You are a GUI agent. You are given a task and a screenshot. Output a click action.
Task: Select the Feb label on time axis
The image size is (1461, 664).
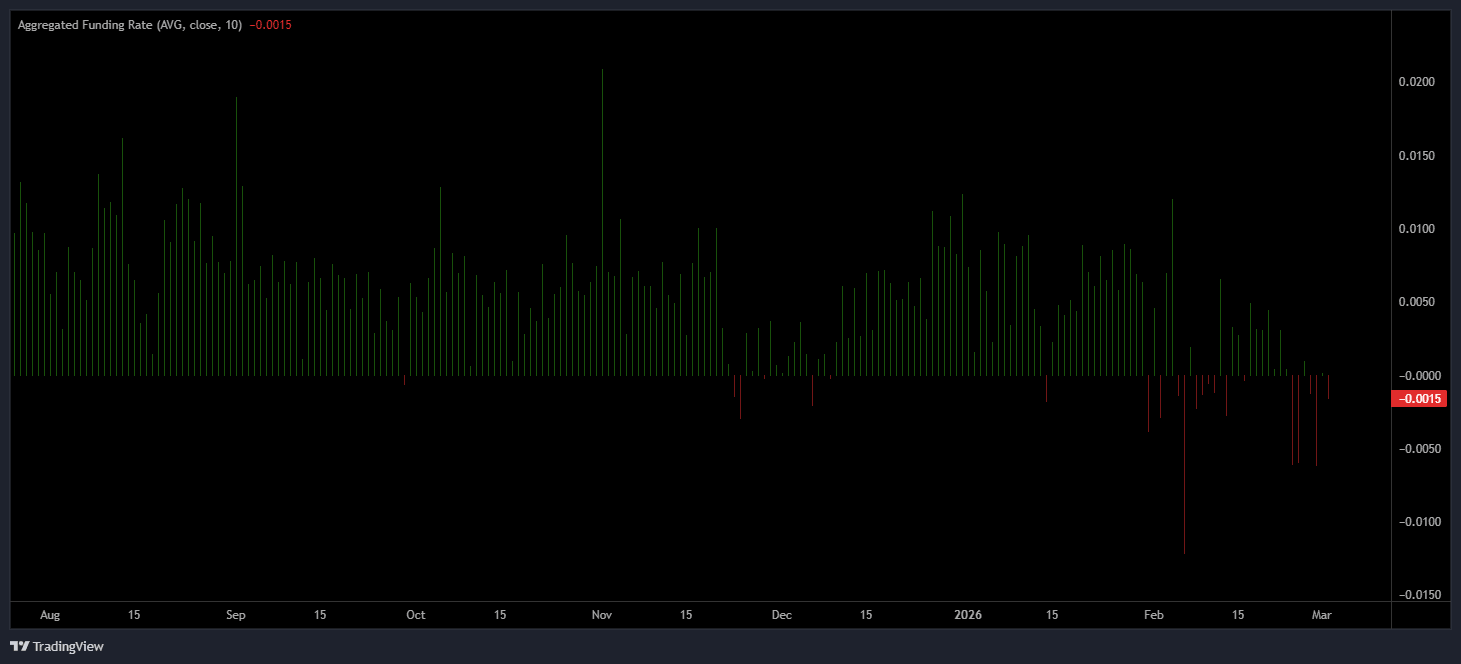click(x=1154, y=615)
